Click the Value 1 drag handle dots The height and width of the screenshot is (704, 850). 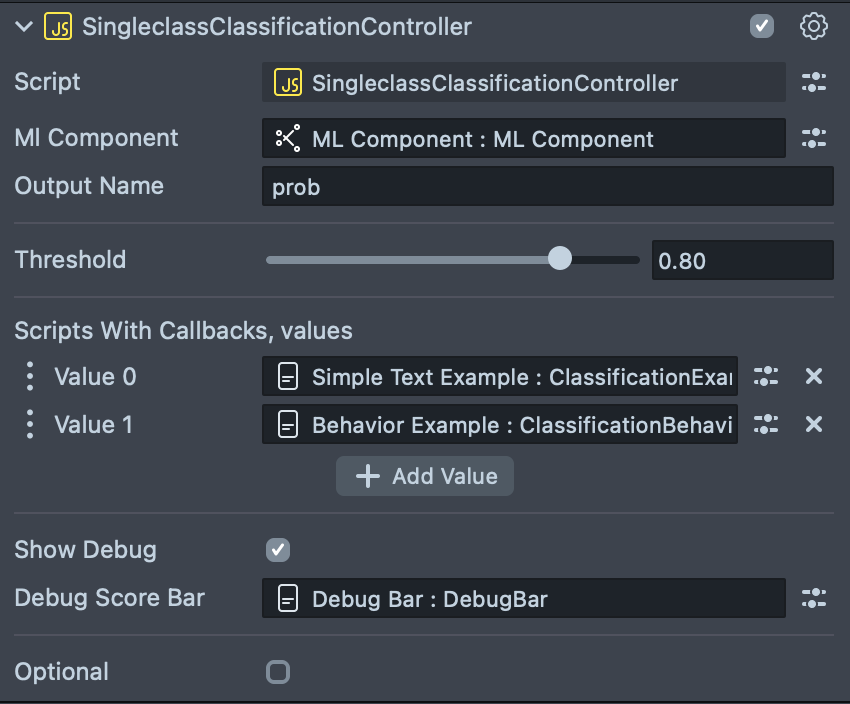[x=30, y=425]
